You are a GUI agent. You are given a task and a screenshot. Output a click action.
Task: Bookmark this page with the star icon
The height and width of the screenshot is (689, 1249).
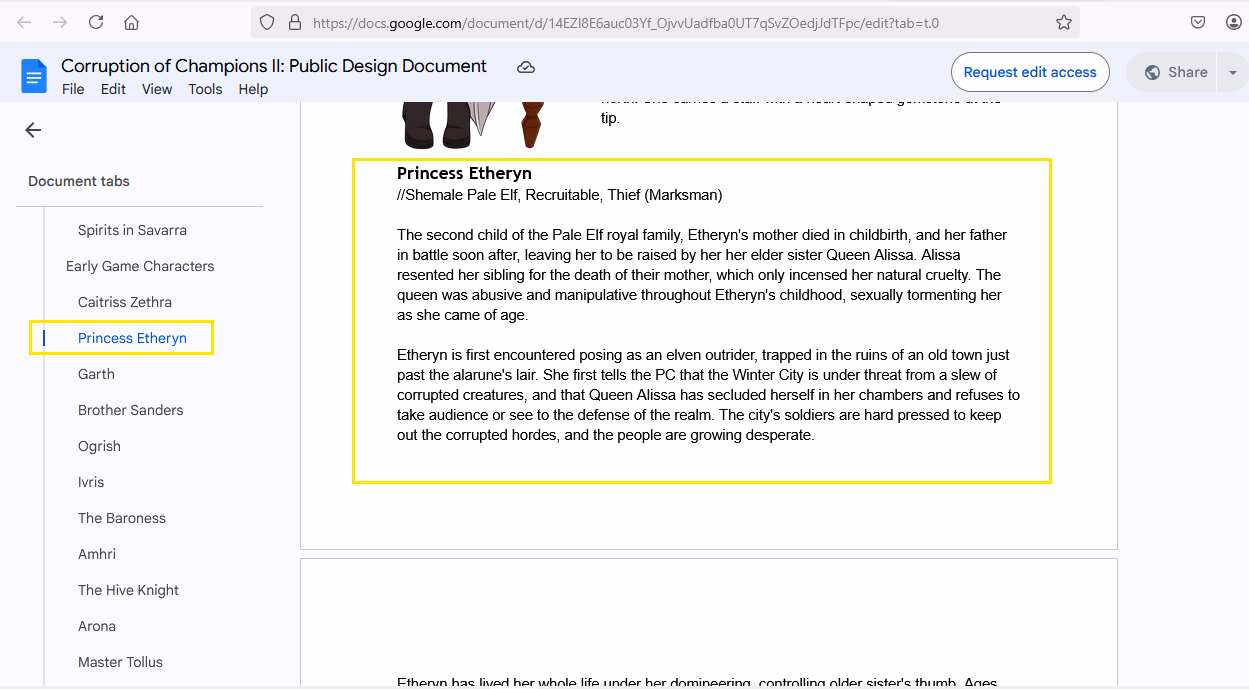1063,22
